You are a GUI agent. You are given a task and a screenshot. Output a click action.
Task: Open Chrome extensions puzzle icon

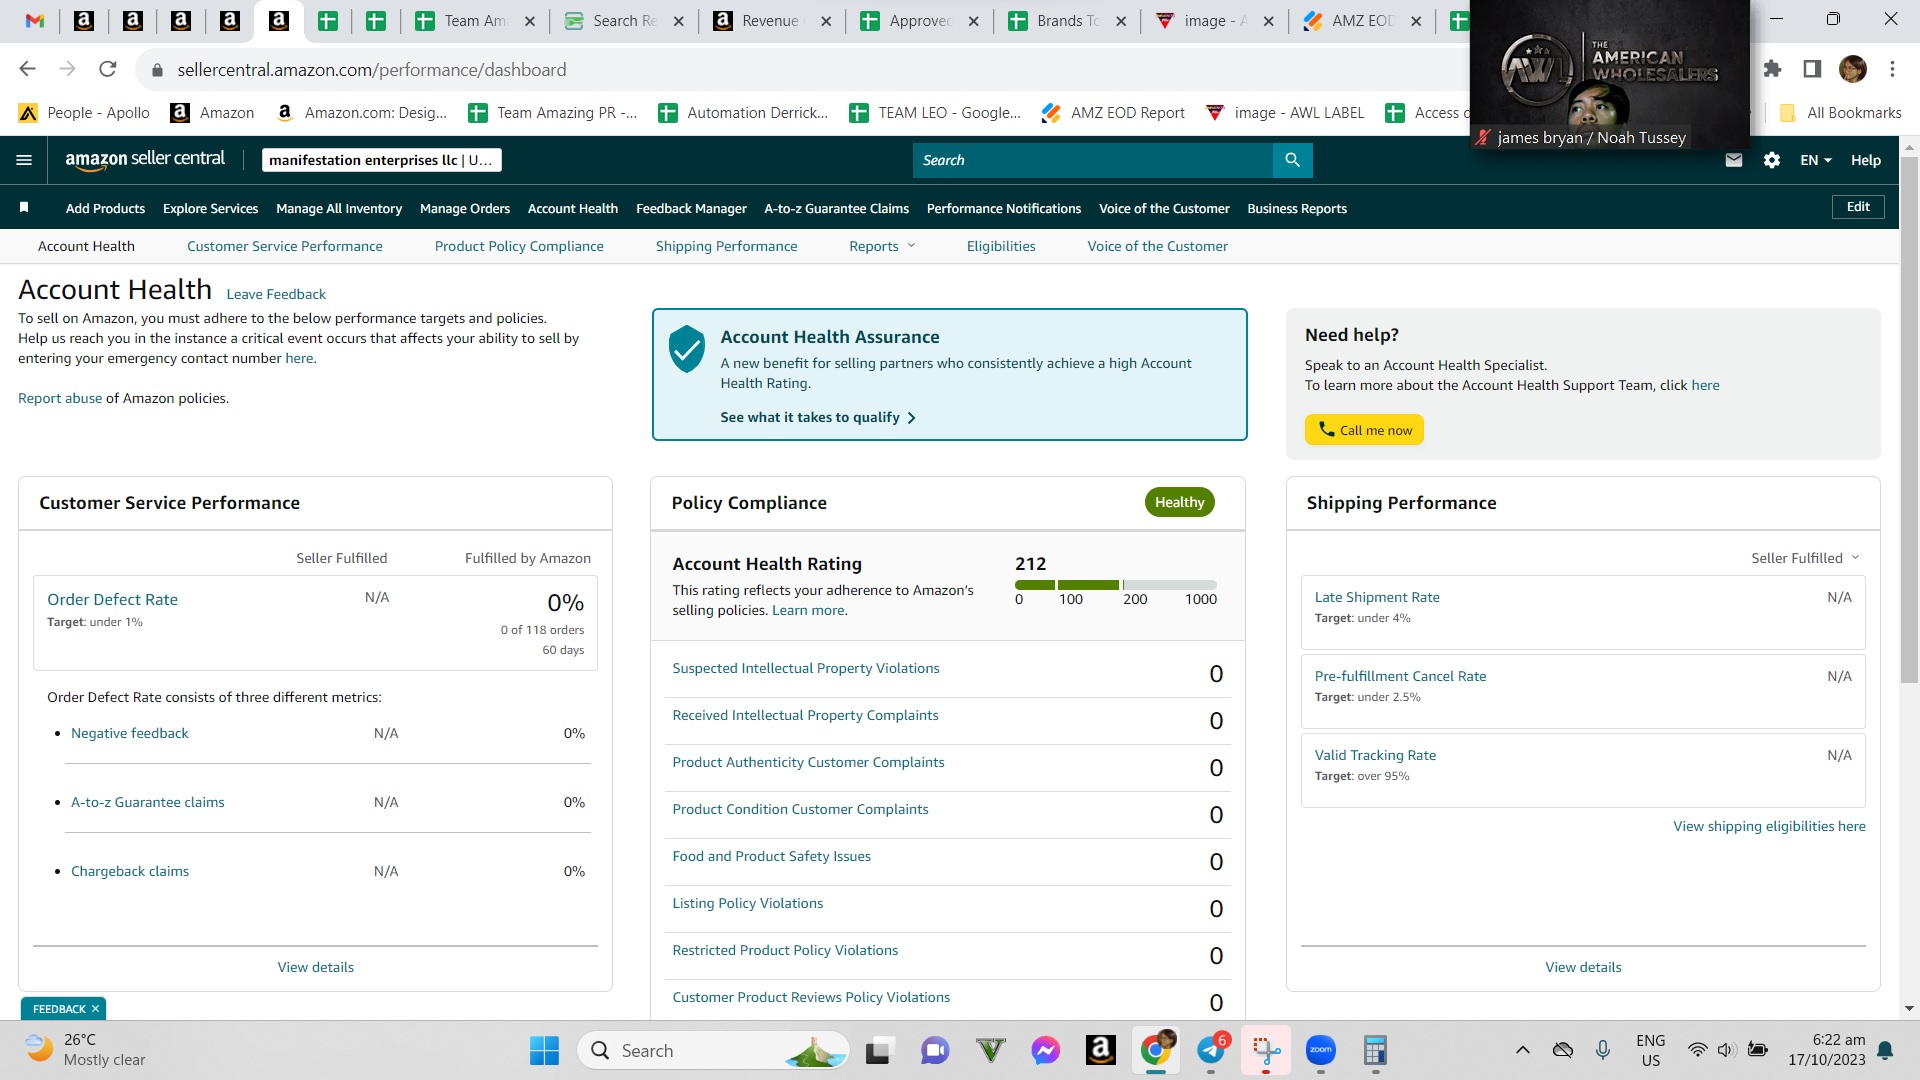[1772, 69]
